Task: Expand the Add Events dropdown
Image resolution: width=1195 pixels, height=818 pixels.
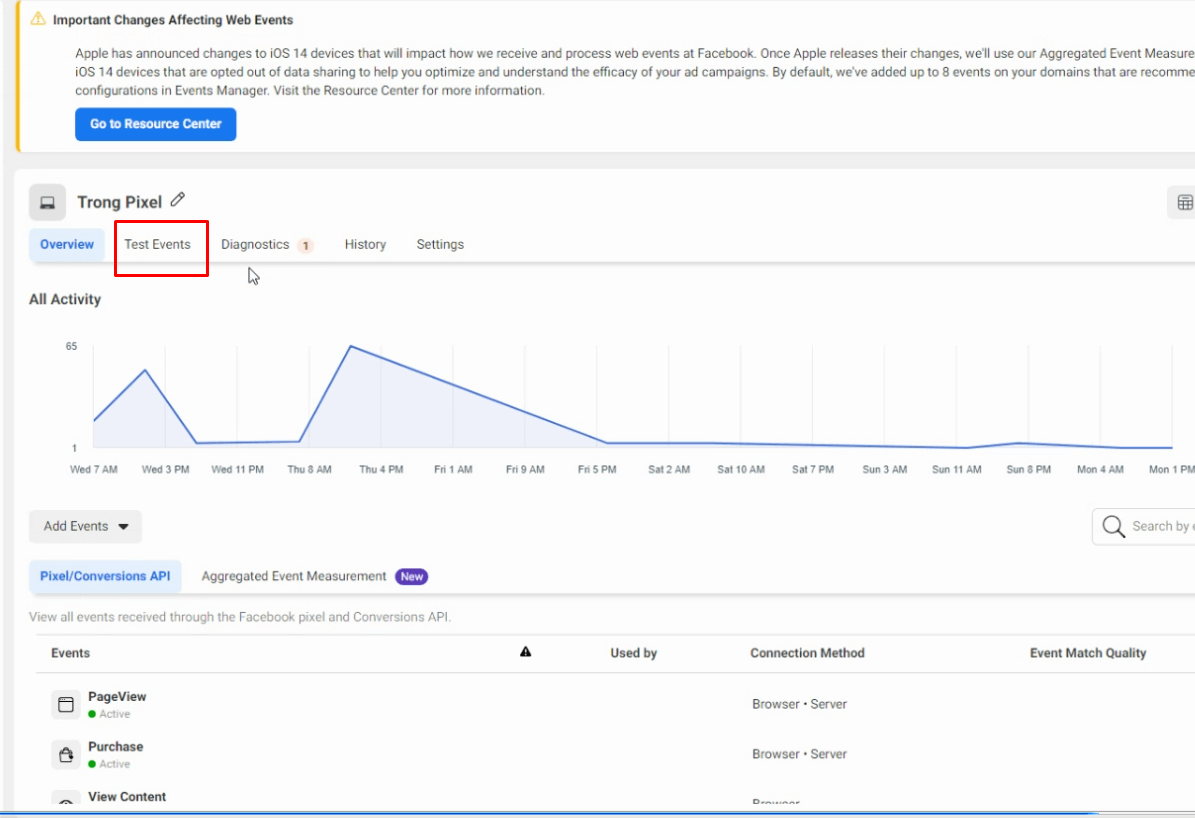Action: [x=85, y=526]
